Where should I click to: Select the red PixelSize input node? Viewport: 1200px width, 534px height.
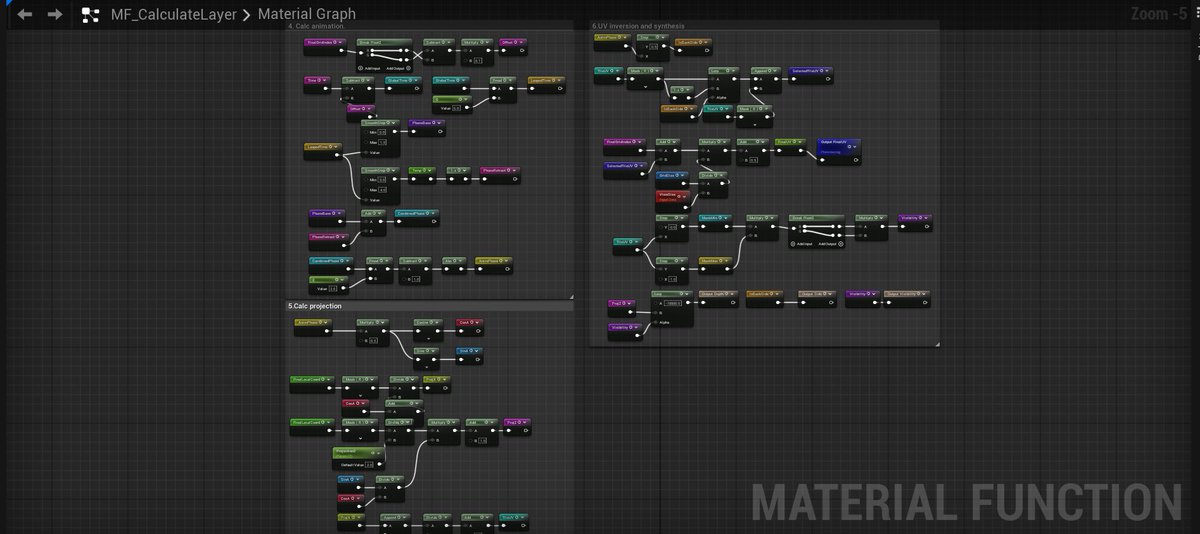pos(673,201)
